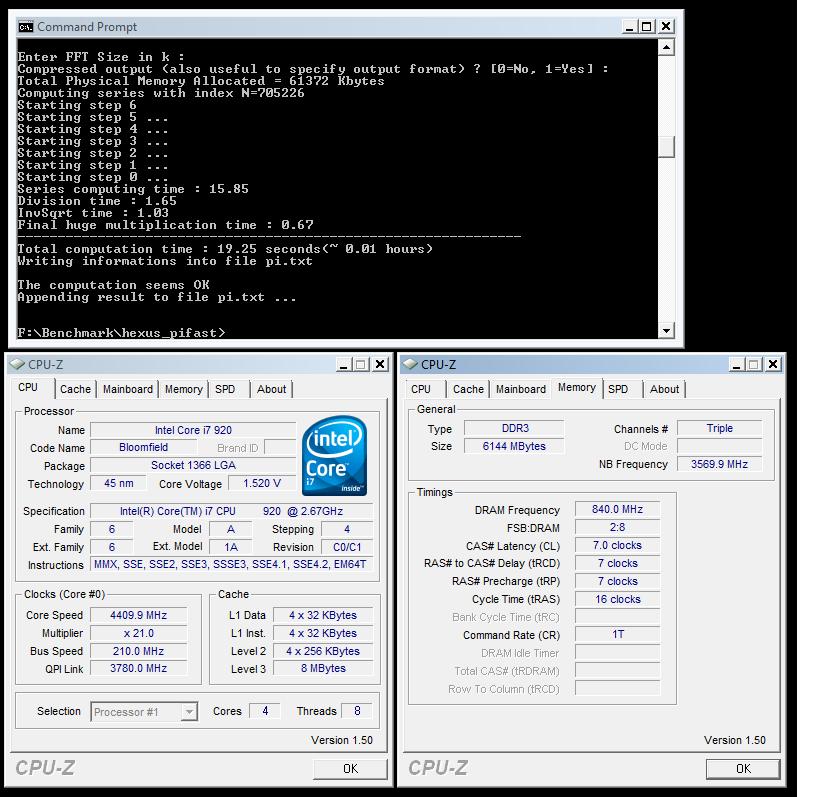840x797 pixels.
Task: Click the Revision value 'C0/C1'
Action: click(x=347, y=547)
